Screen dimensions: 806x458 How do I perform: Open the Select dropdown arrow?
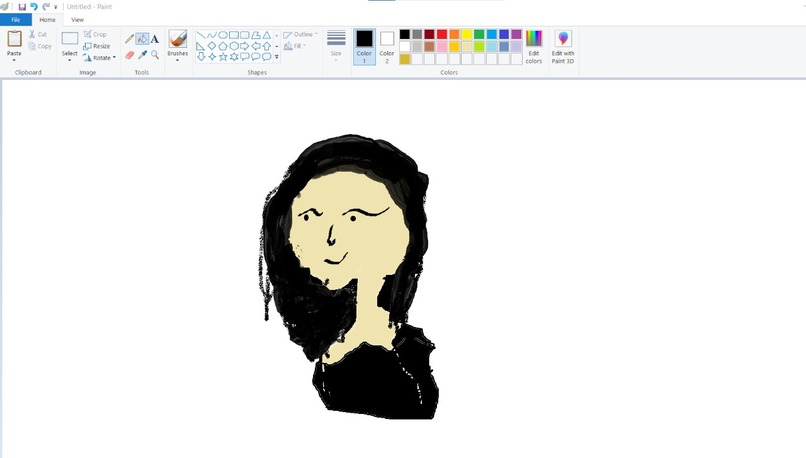[x=69, y=61]
